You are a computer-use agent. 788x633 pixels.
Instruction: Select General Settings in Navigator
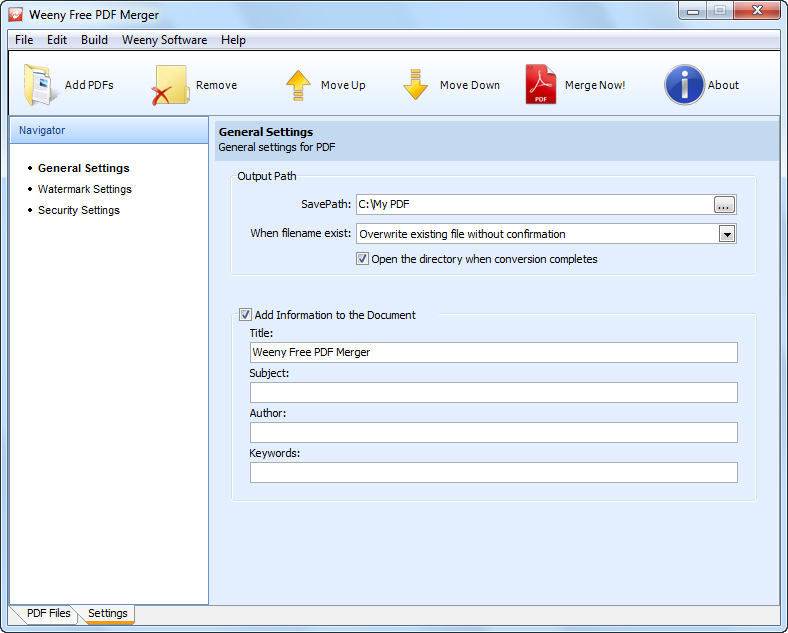click(x=84, y=168)
